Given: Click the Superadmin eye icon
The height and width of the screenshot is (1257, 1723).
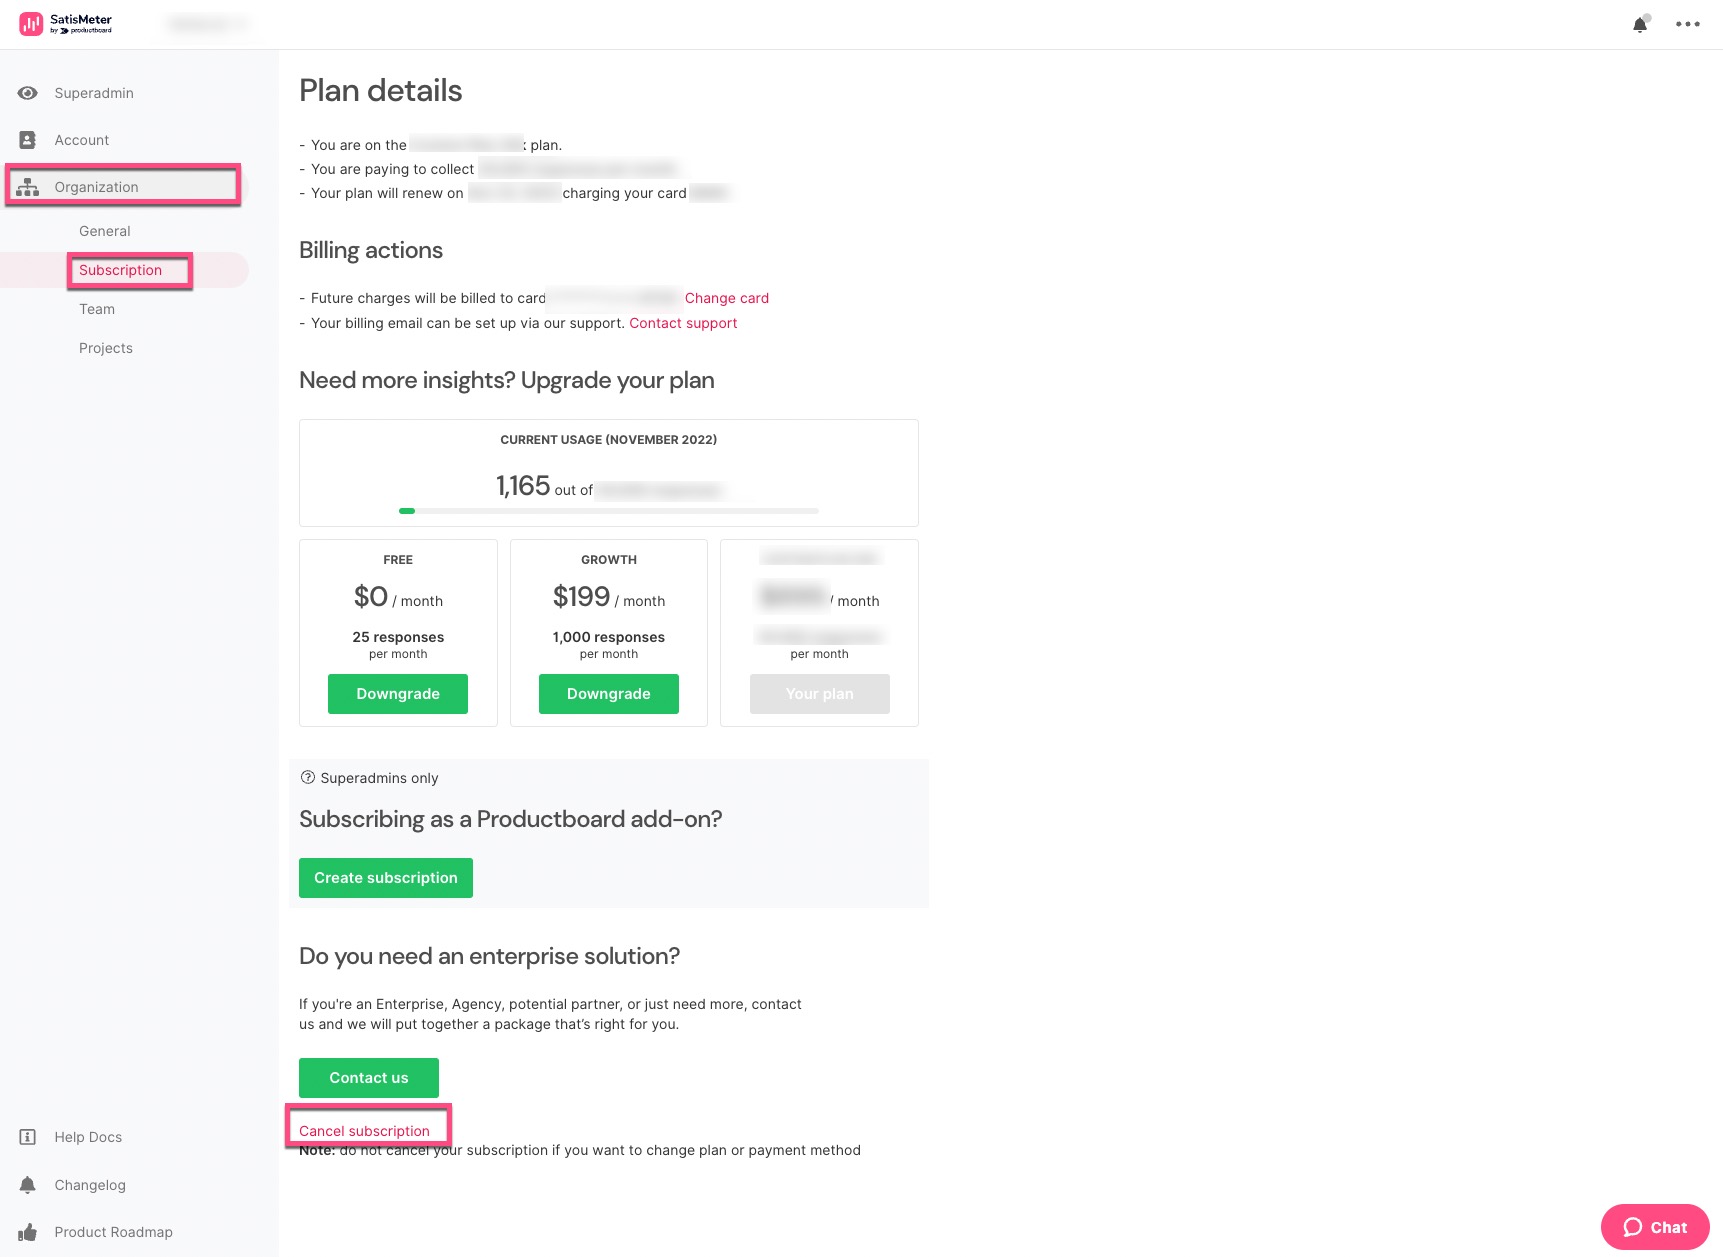Looking at the screenshot, I should (28, 93).
